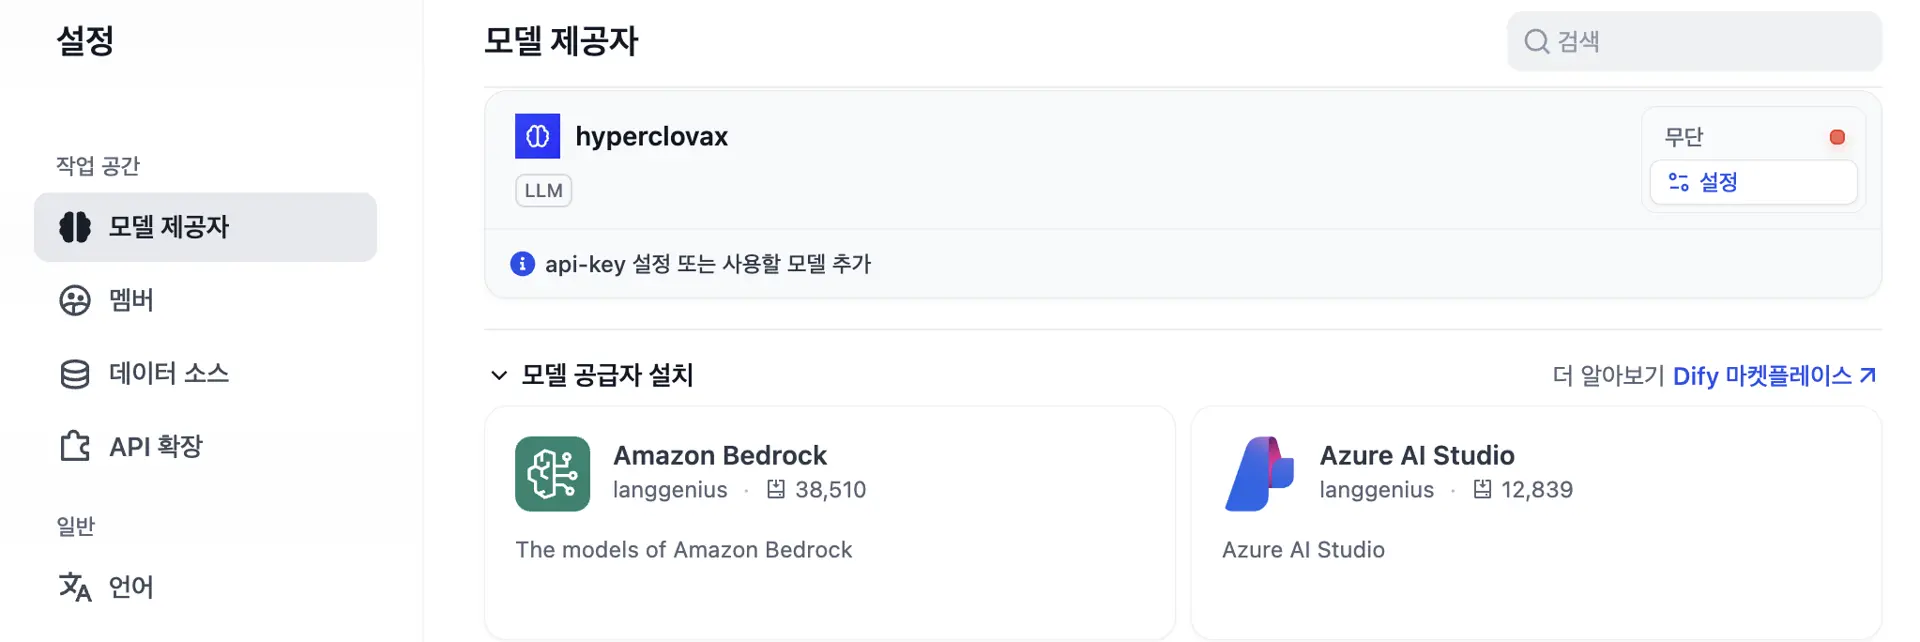Click the 언어 translate icon

click(x=75, y=587)
